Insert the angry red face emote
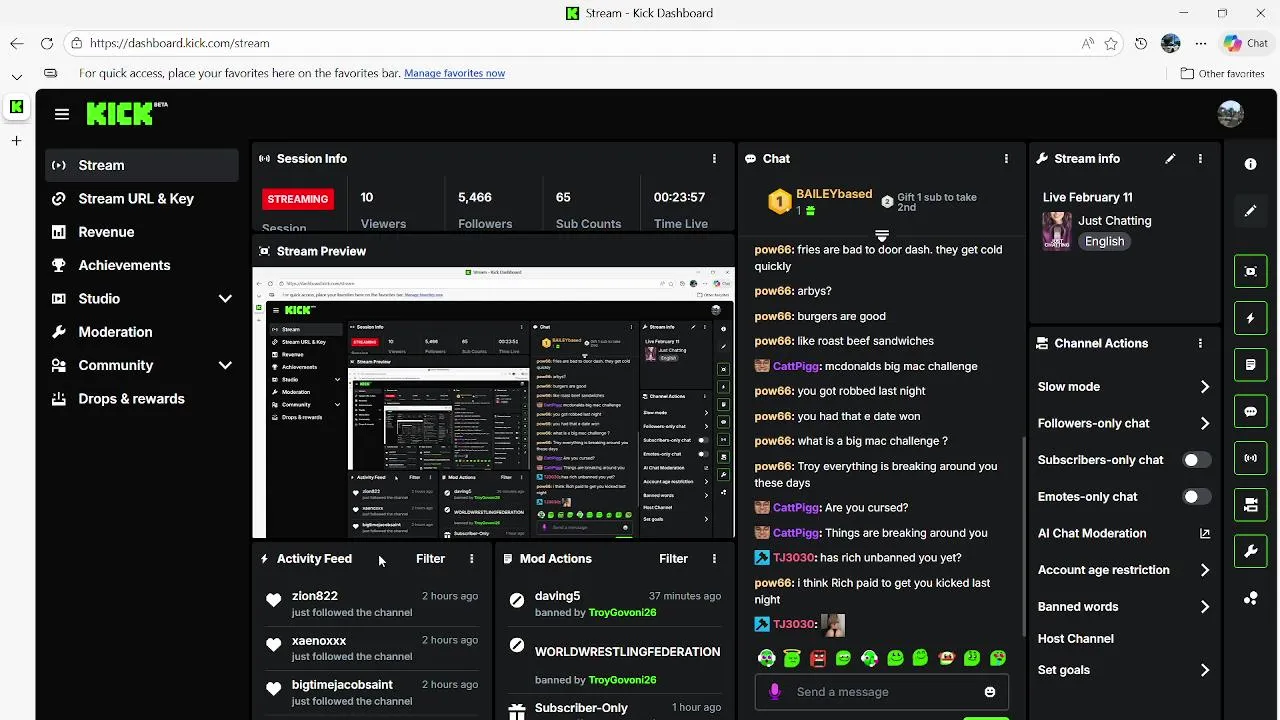Image resolution: width=1280 pixels, height=720 pixels. [x=818, y=658]
